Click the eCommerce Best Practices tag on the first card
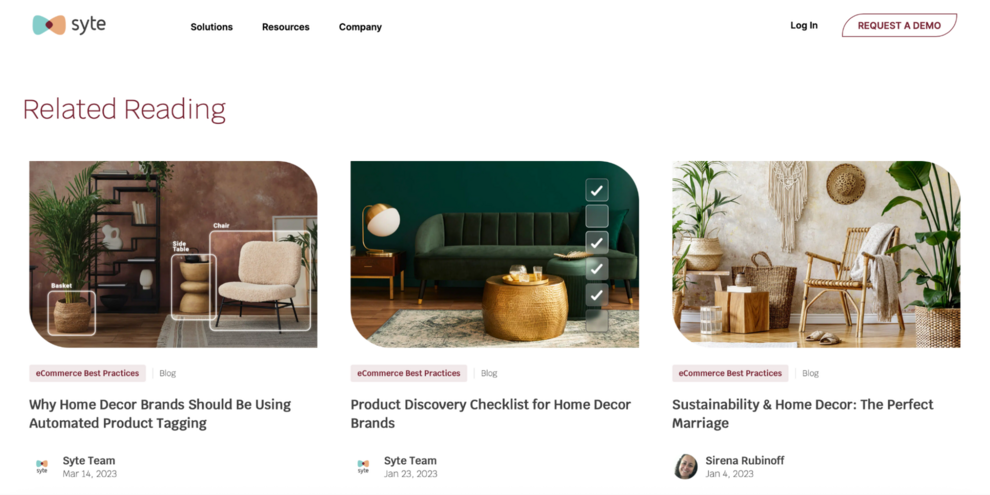Viewport: 990px width, 495px height. click(x=87, y=373)
